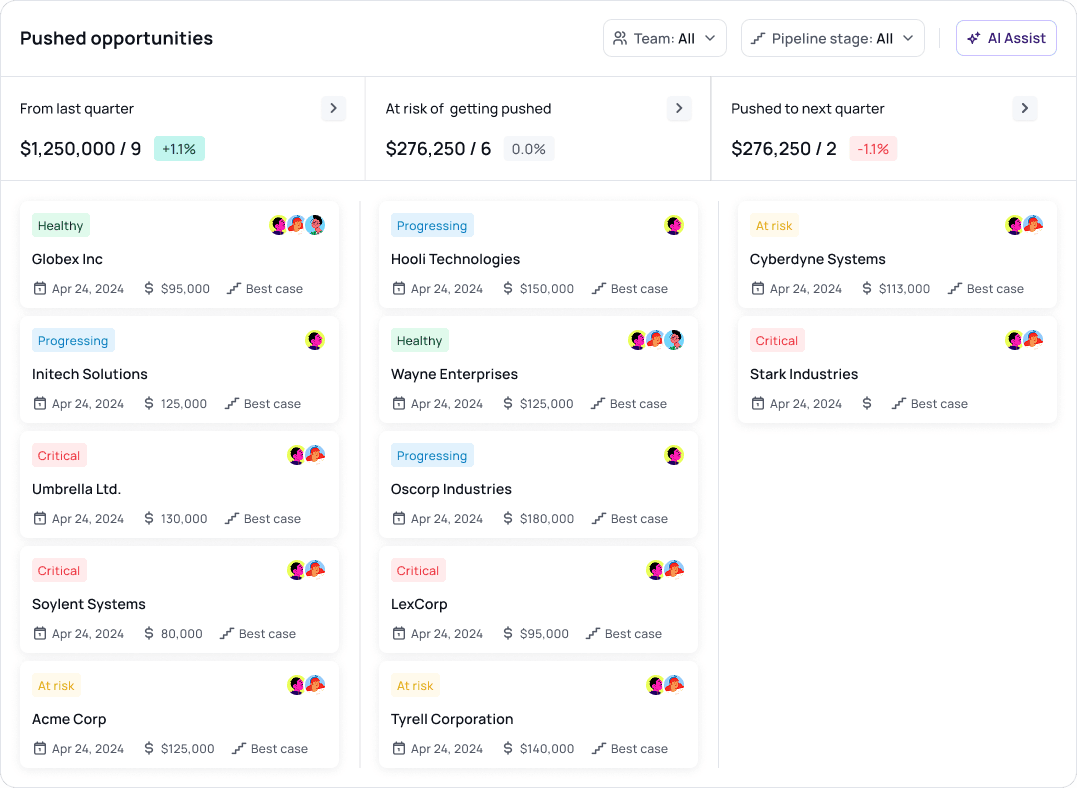Viewport: 1077px width, 788px height.
Task: Open the Pipeline stage filter dropdown
Action: tap(832, 38)
